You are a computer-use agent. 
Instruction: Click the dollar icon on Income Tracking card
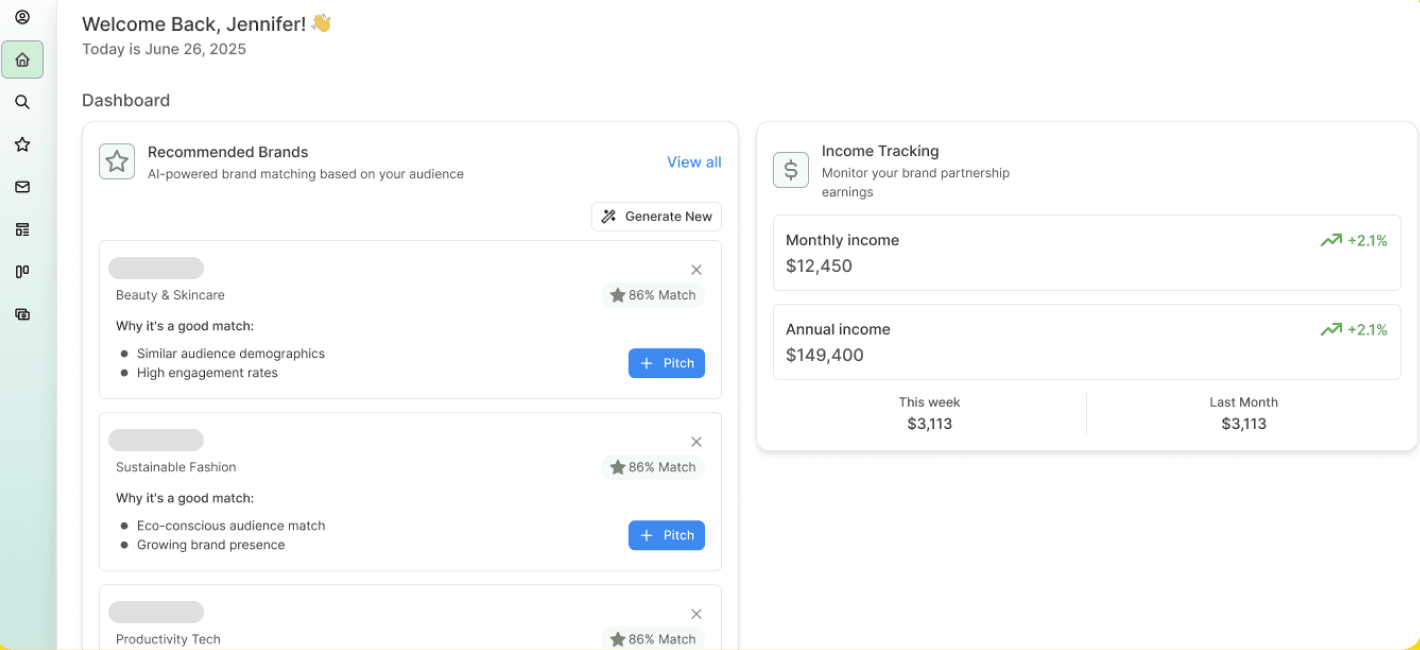tap(790, 170)
